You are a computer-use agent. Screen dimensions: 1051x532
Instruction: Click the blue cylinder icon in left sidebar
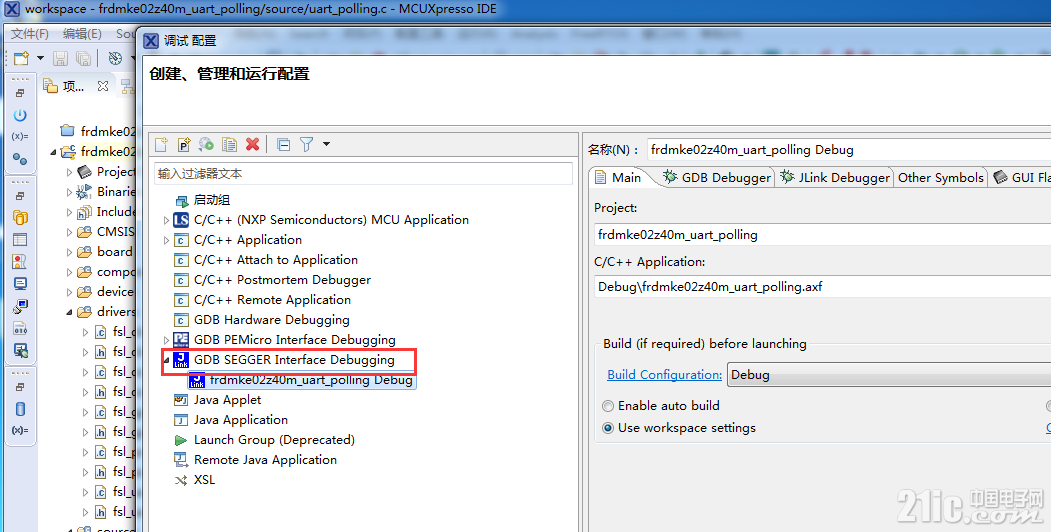20,409
